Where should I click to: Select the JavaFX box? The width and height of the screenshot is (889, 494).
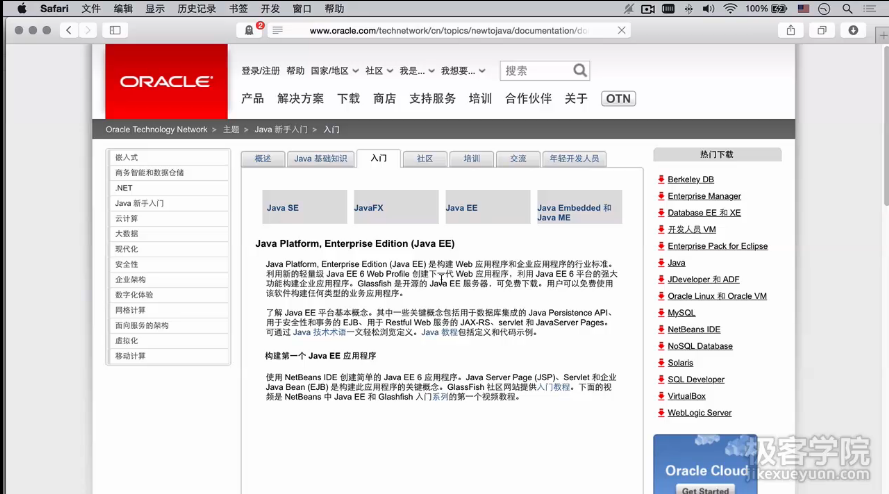396,207
